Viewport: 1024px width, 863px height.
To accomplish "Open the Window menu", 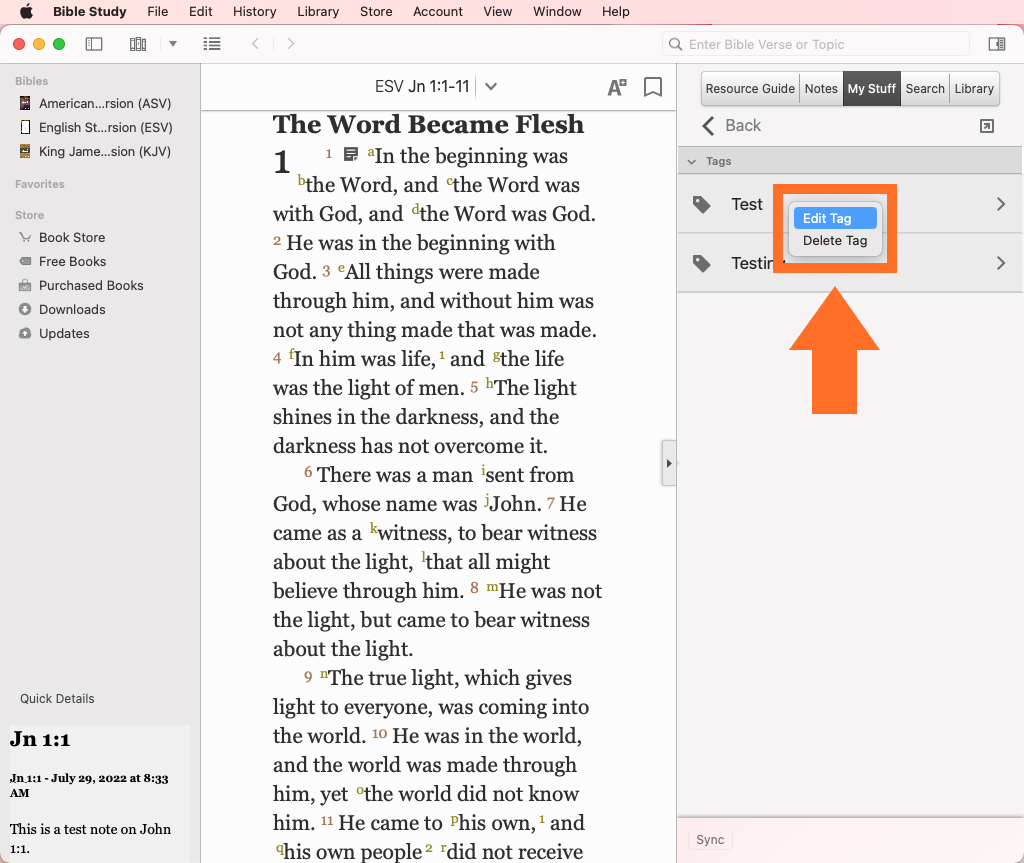I will (557, 11).
